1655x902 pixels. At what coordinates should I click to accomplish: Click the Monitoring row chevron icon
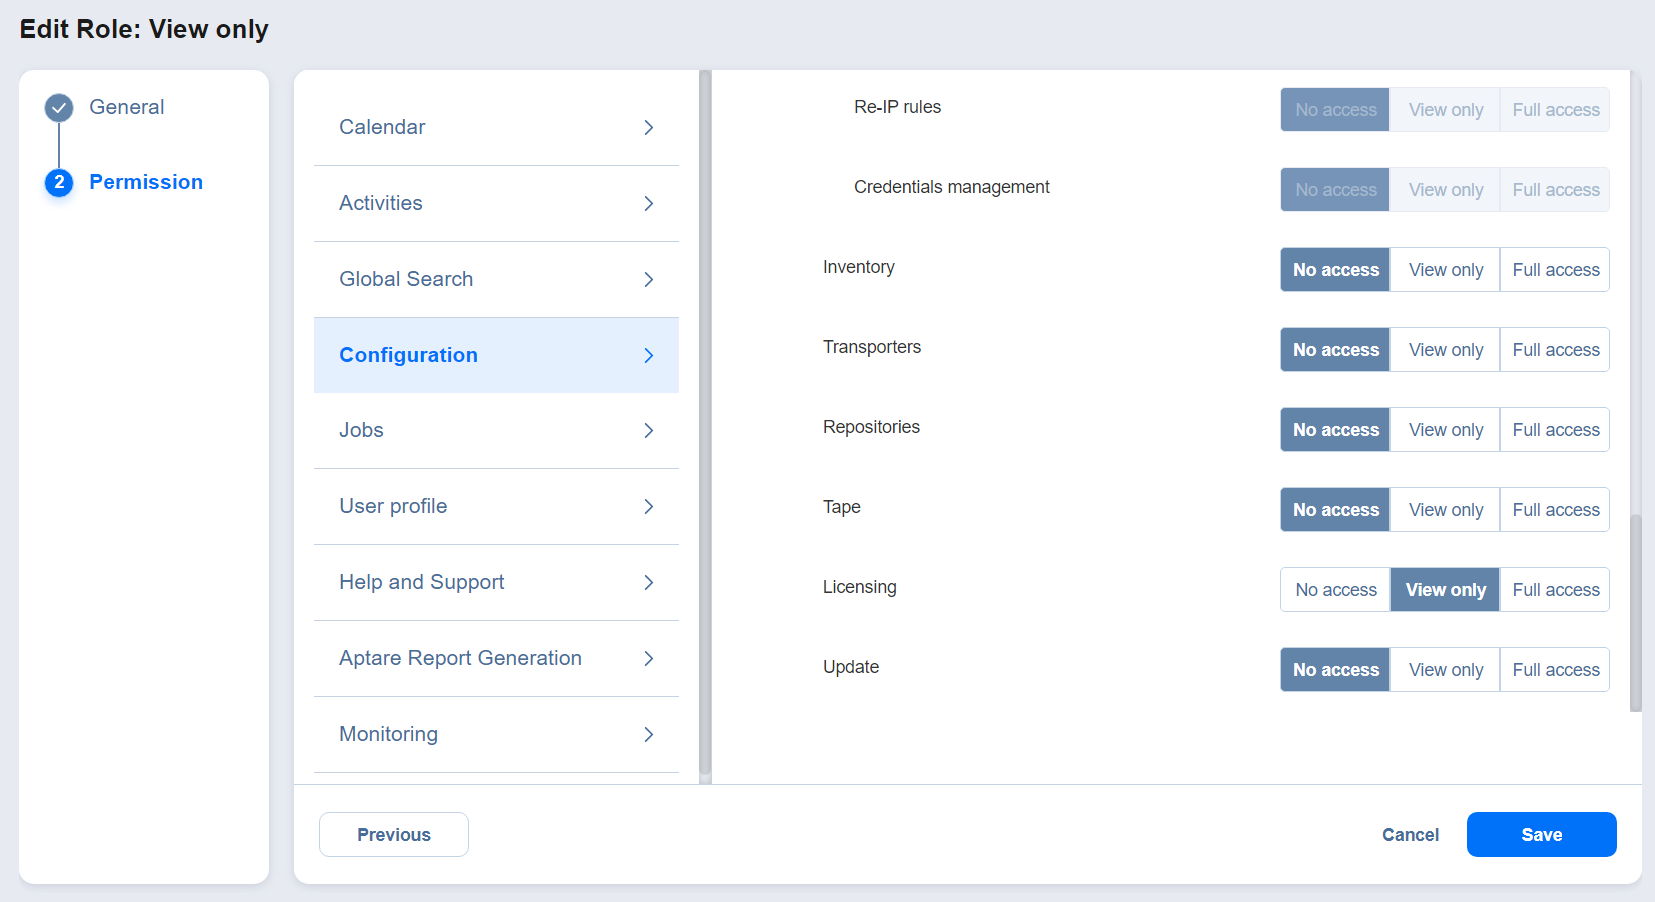point(649,734)
